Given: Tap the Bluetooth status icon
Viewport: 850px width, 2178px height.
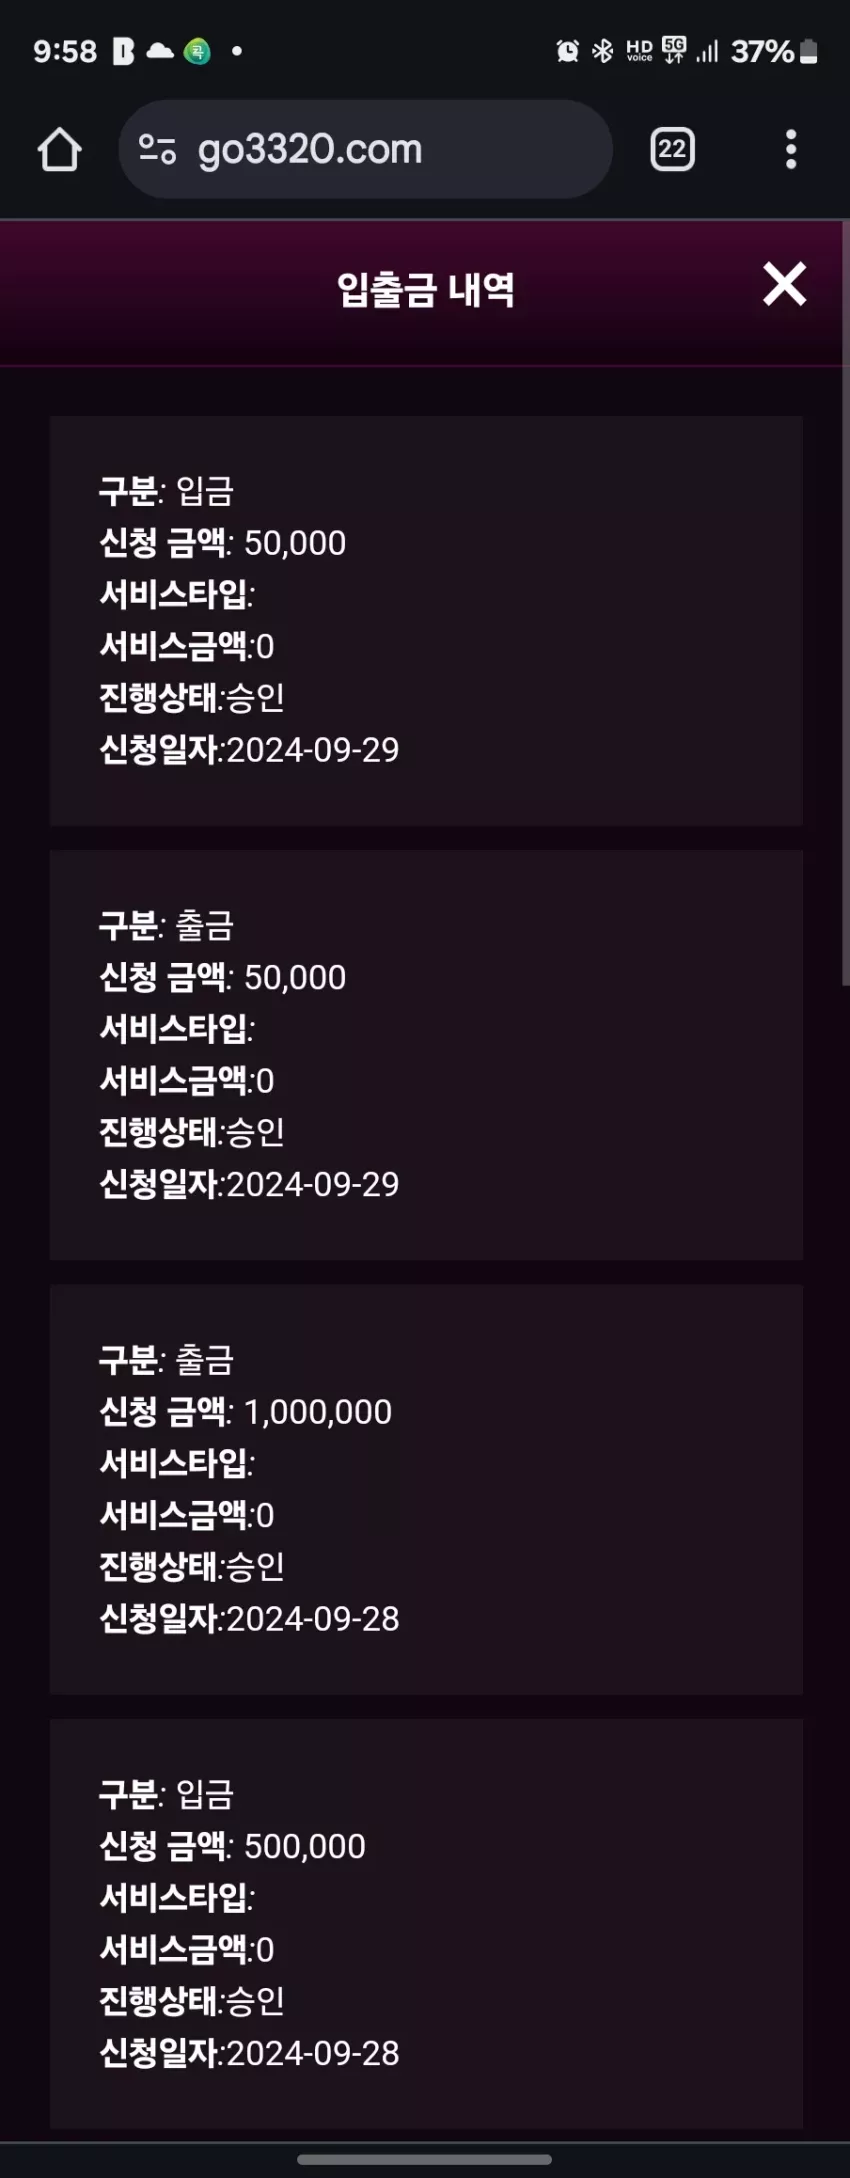Looking at the screenshot, I should point(602,51).
